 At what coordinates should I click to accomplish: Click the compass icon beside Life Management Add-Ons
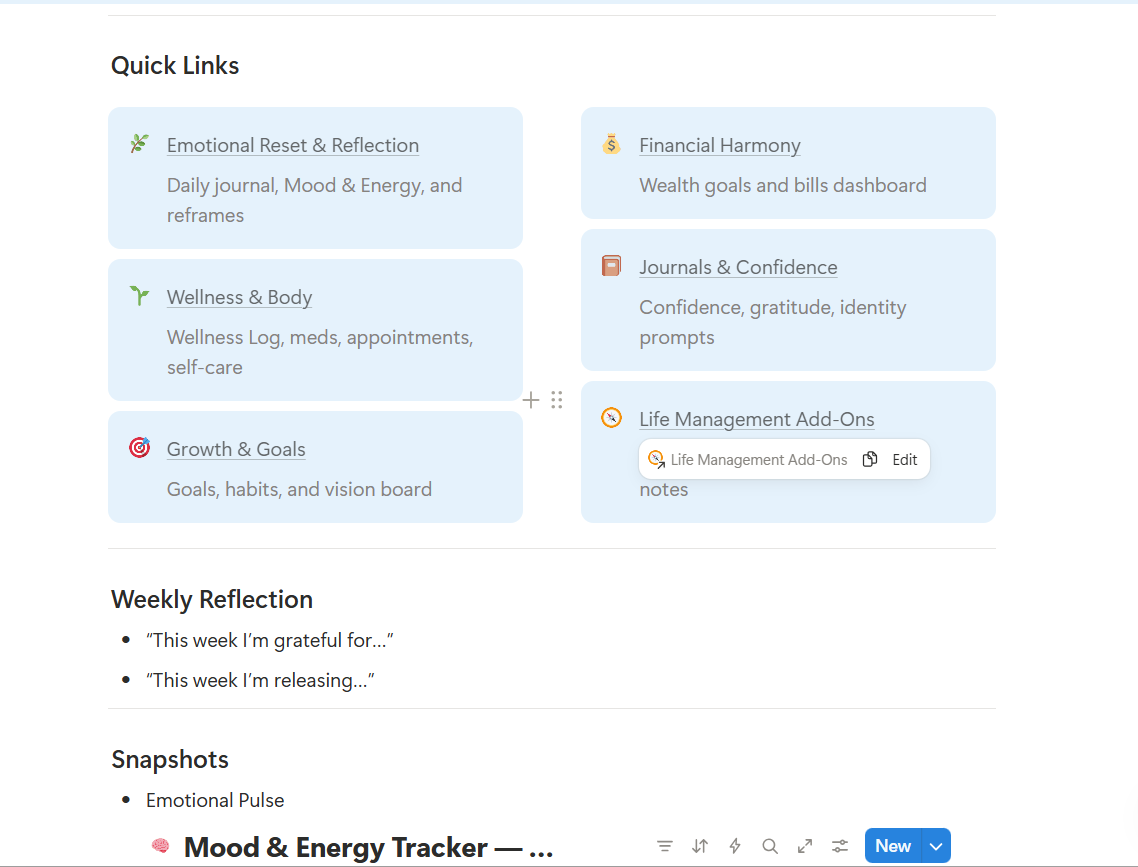coord(611,418)
